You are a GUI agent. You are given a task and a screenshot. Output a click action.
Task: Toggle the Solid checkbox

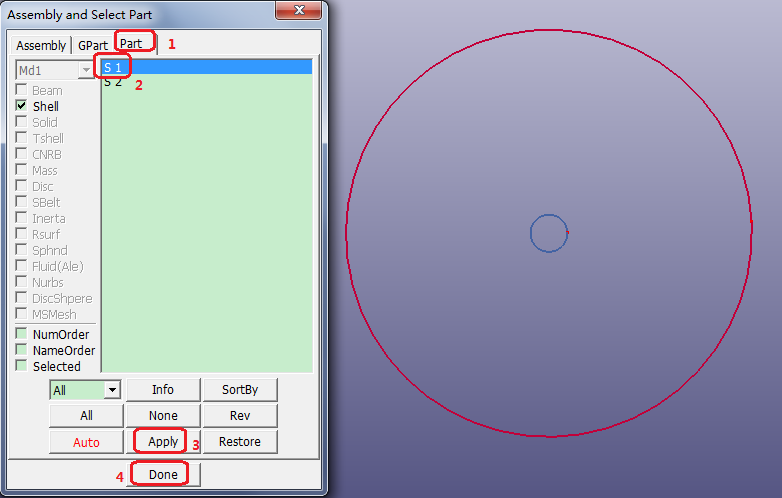[x=21, y=122]
